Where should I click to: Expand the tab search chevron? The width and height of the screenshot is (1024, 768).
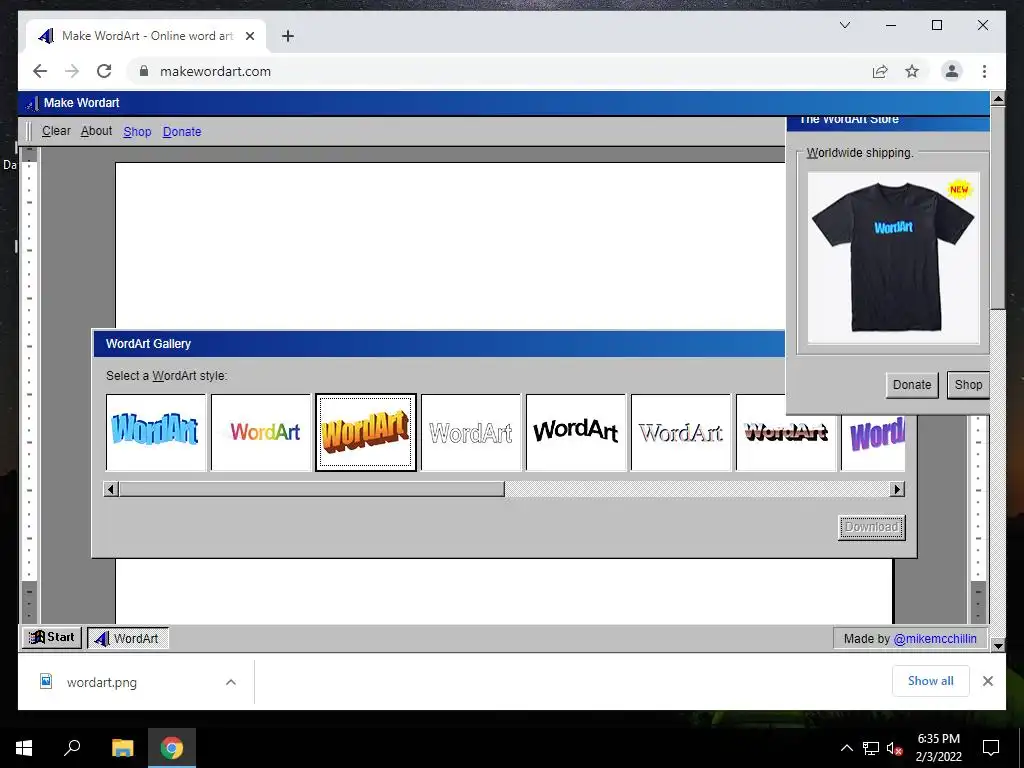[x=844, y=25]
